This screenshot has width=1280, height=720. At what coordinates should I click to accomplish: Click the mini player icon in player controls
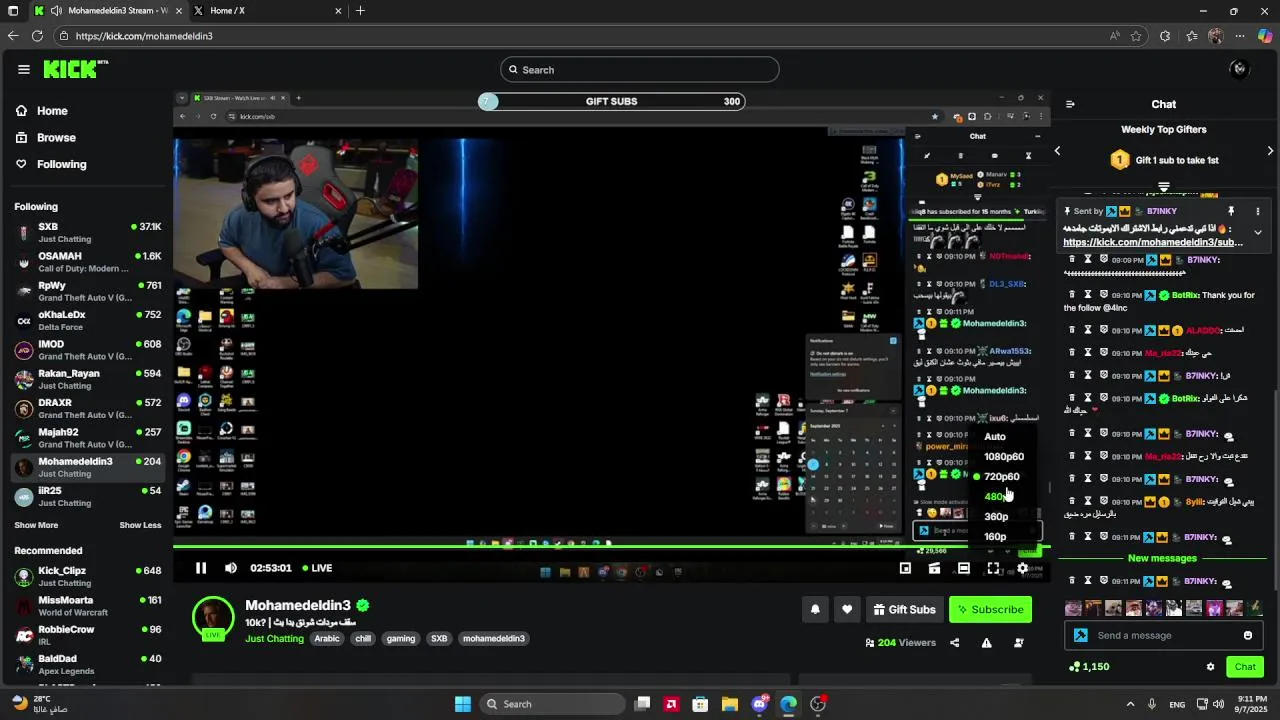tap(905, 568)
